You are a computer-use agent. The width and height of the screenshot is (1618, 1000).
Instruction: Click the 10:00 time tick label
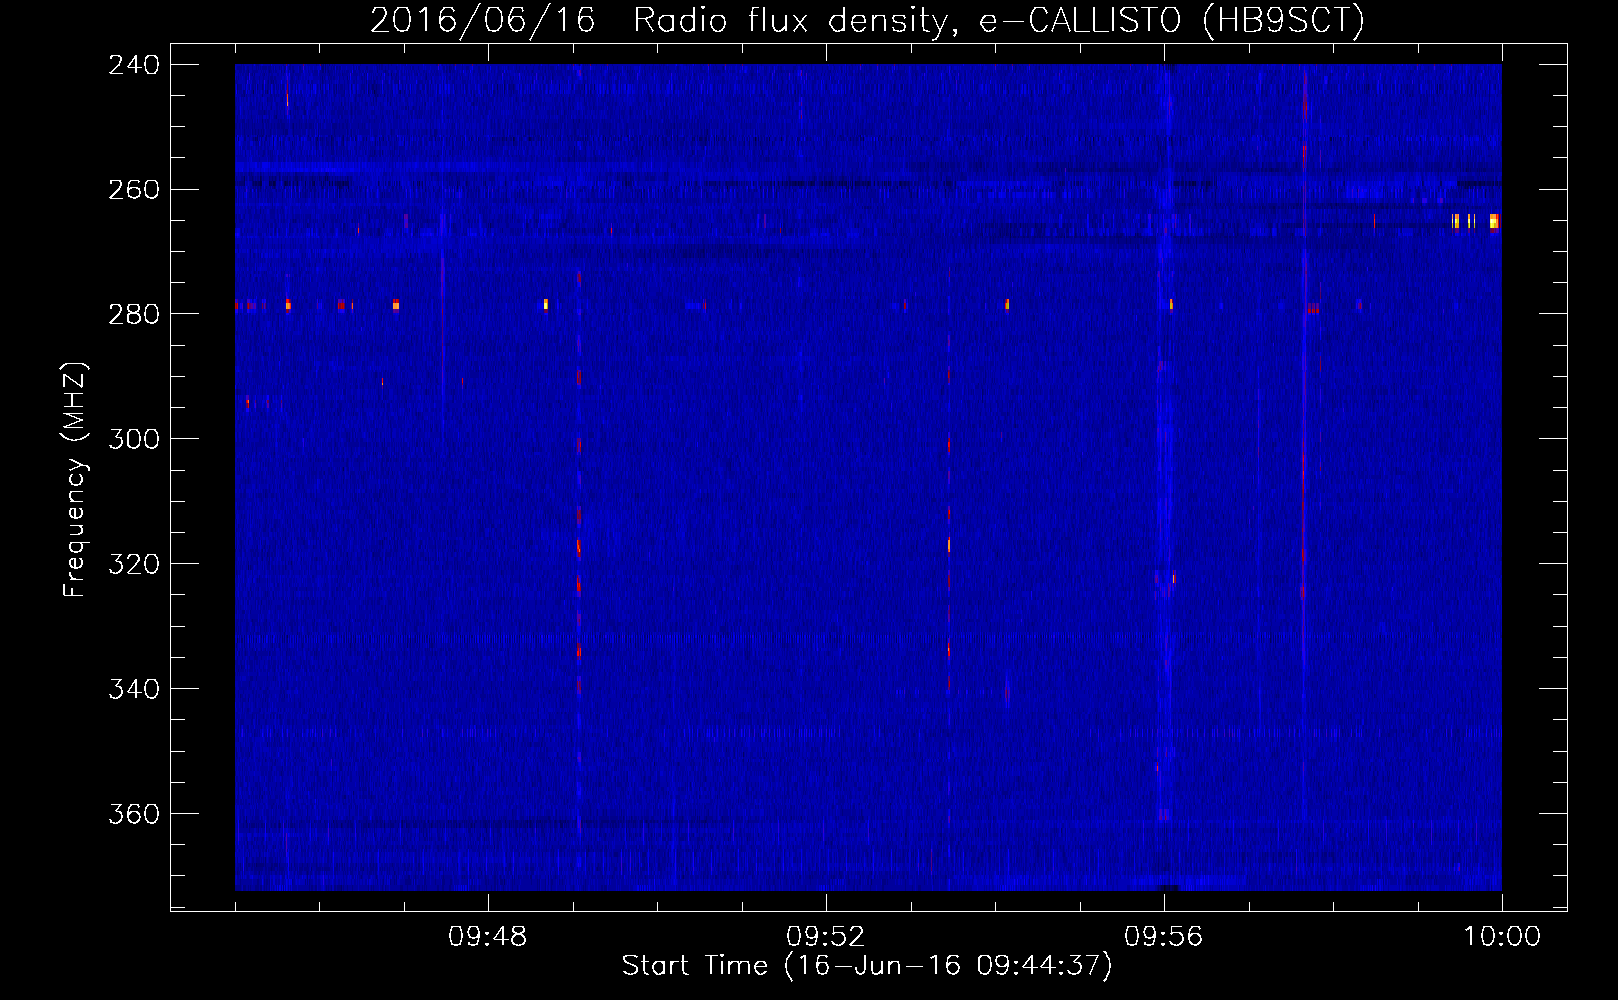(x=1502, y=937)
